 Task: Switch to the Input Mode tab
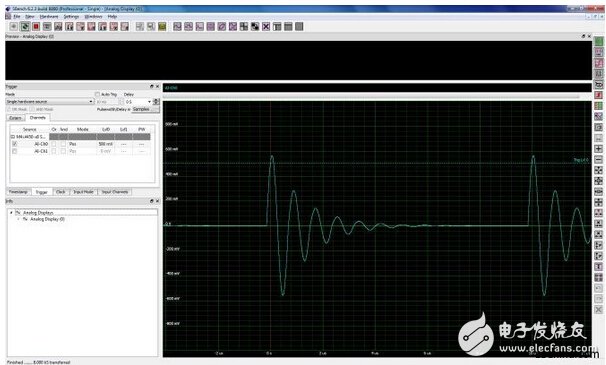(83, 192)
